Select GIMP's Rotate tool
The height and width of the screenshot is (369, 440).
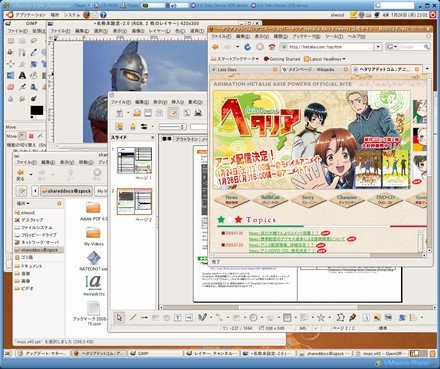coord(33,64)
